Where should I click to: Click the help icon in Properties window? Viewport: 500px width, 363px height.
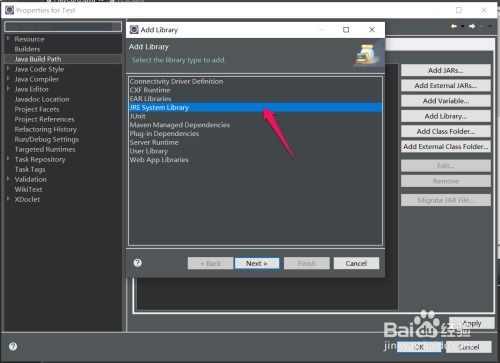click(13, 346)
